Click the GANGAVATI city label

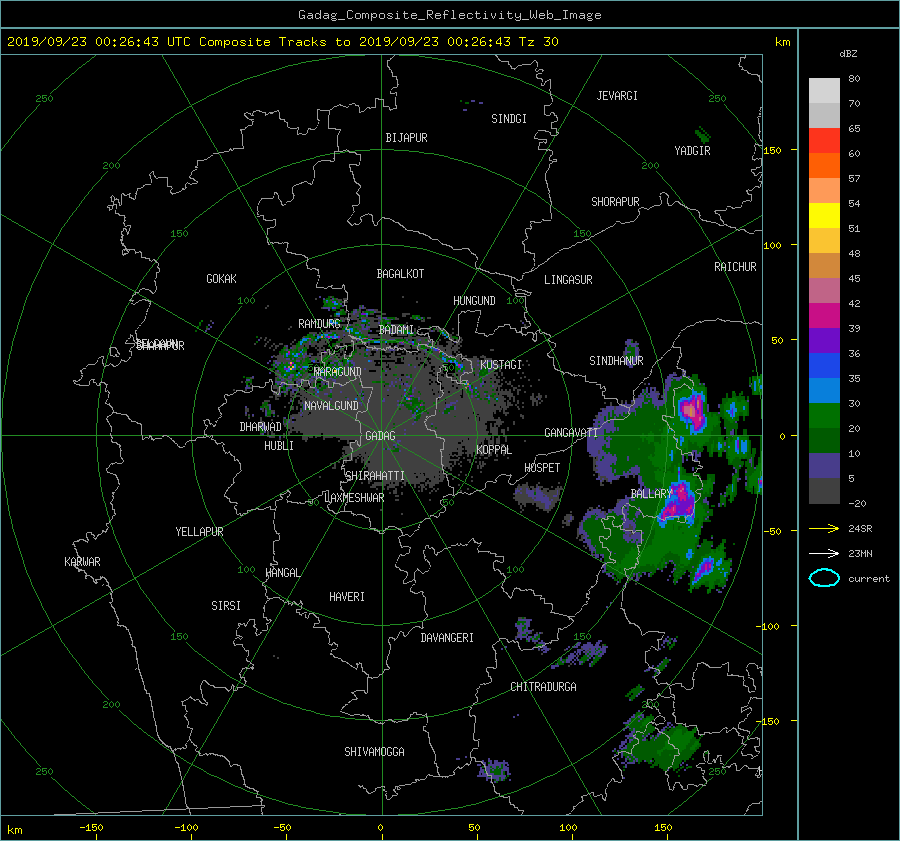click(x=571, y=433)
